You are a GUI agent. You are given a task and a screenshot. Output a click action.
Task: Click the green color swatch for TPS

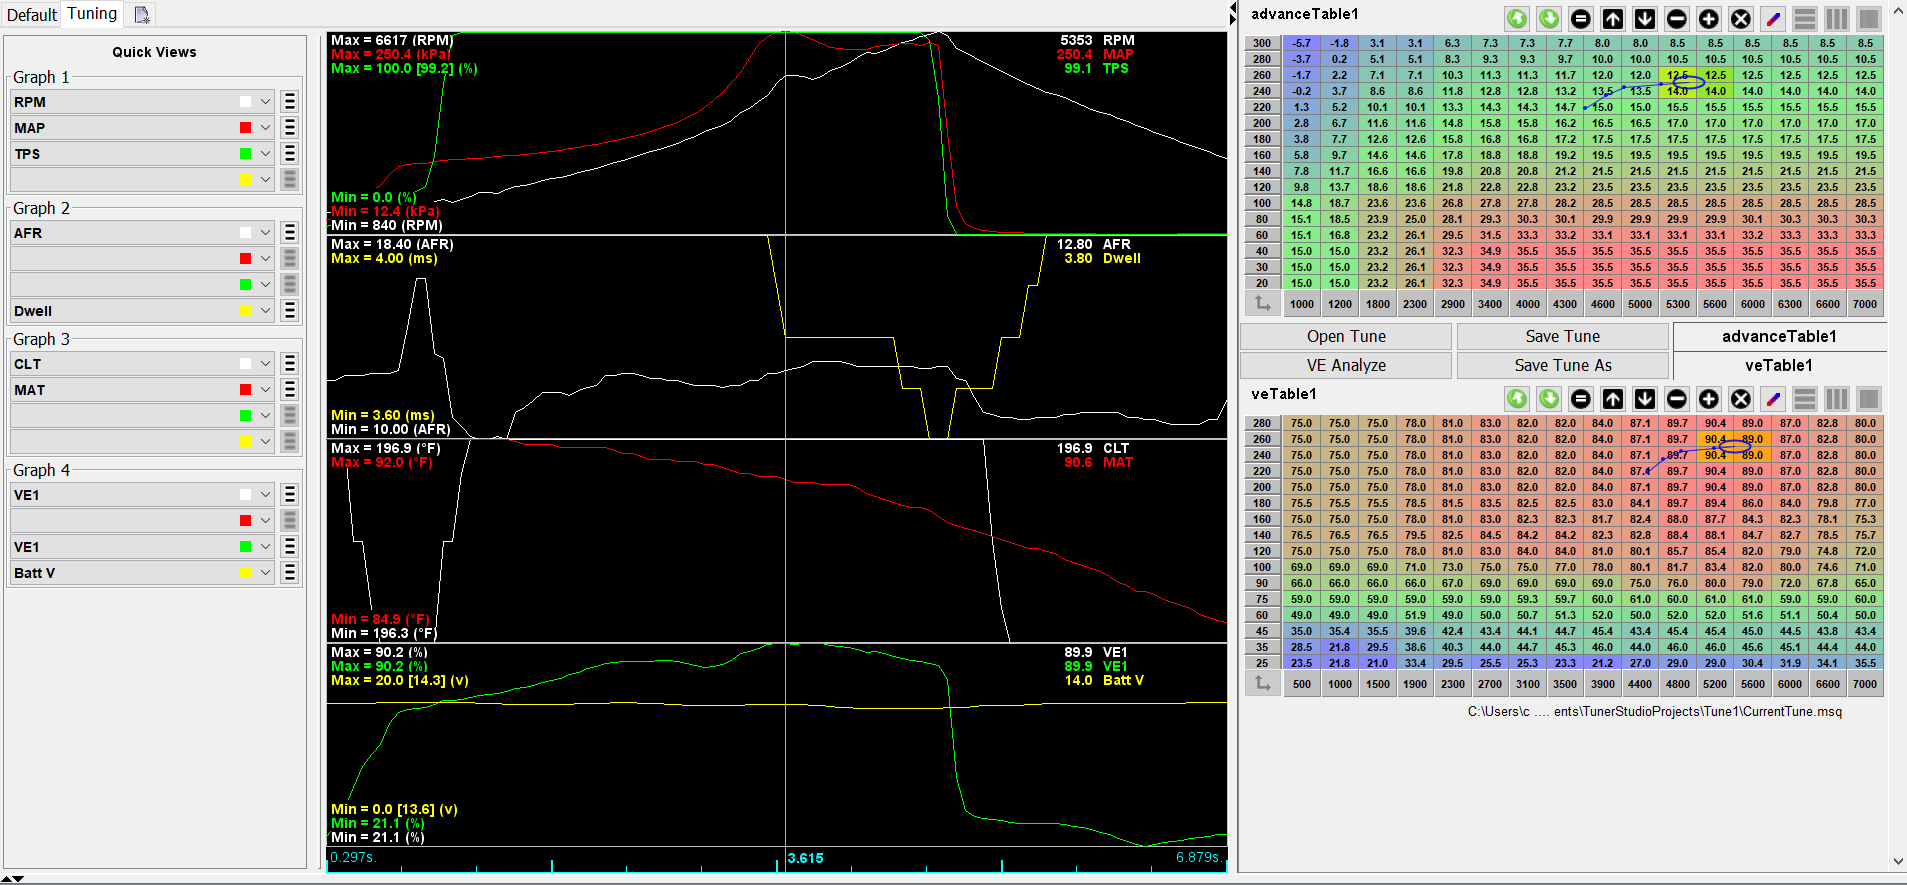[245, 154]
